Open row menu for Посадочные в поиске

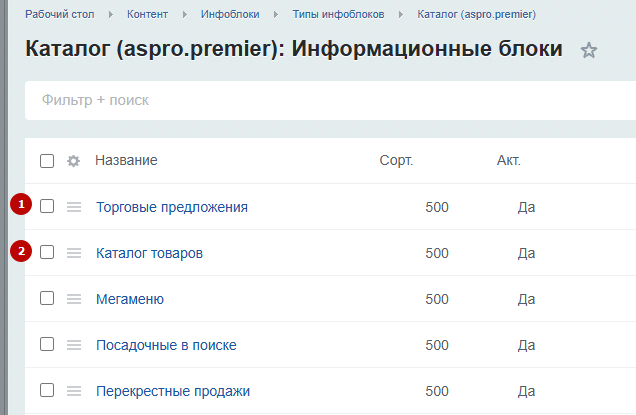74,345
